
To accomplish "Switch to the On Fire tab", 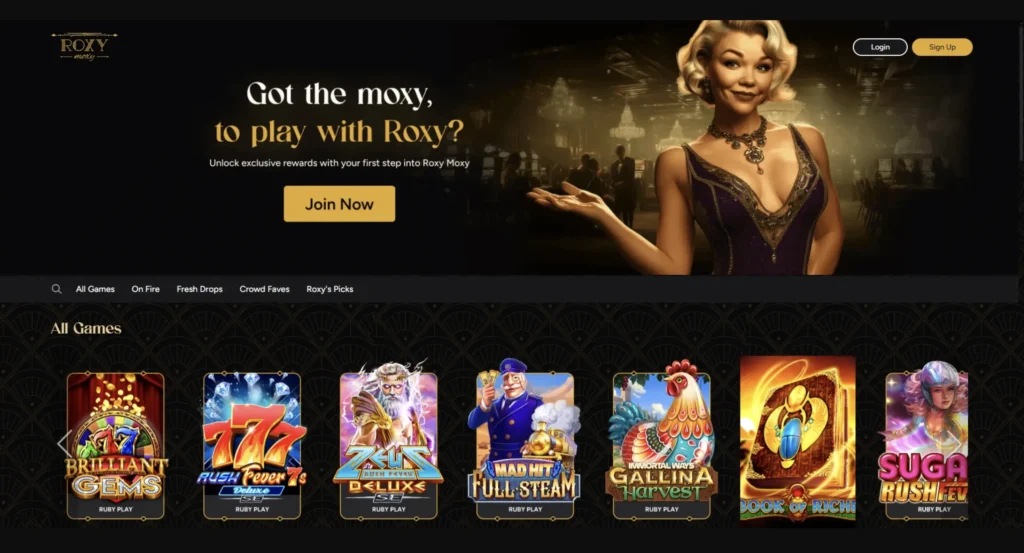I will tap(146, 289).
